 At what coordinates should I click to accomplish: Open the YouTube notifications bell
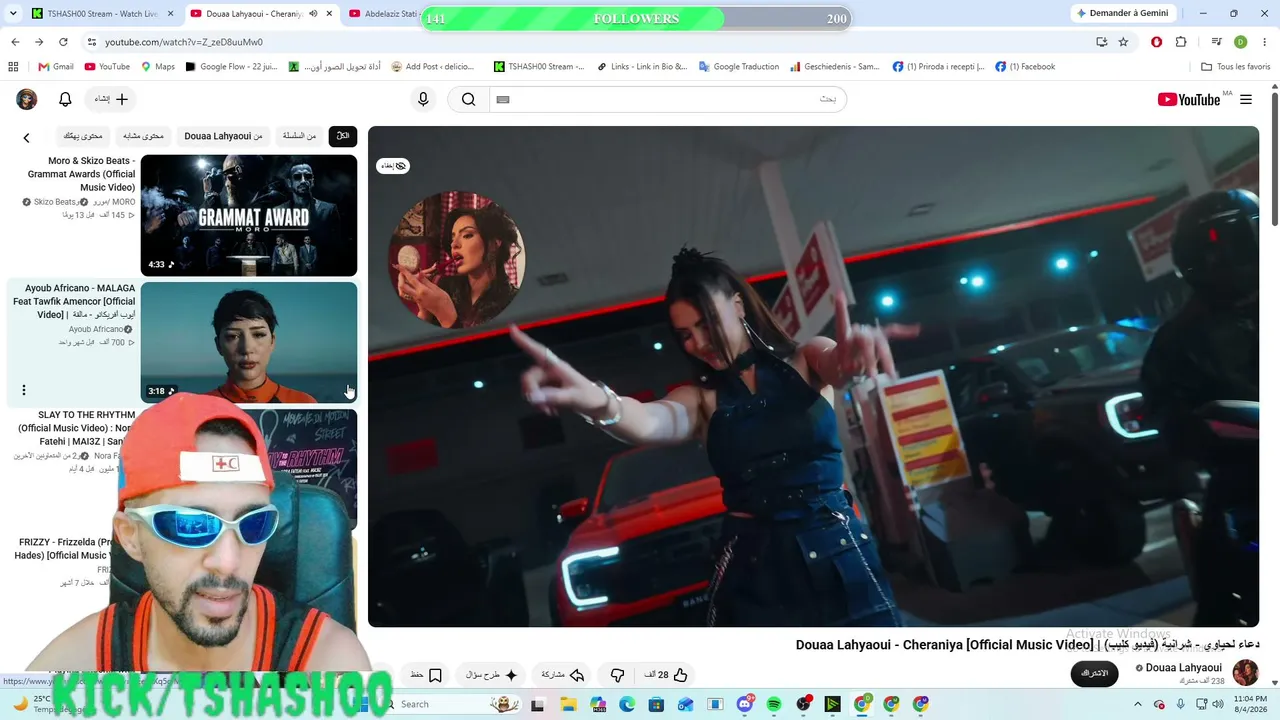click(x=65, y=99)
